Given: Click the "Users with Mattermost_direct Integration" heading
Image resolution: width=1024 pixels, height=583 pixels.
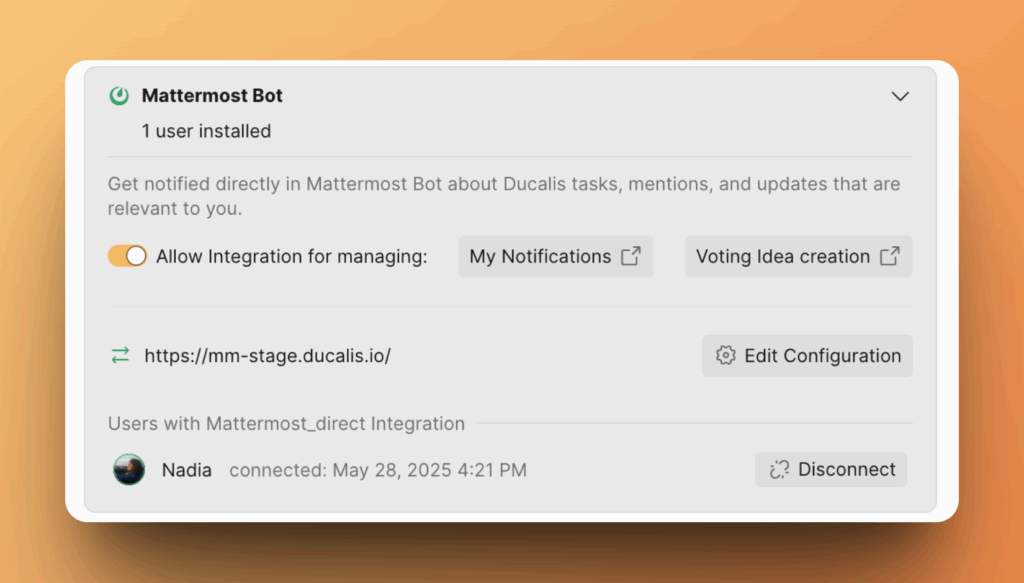Looking at the screenshot, I should pos(286,424).
